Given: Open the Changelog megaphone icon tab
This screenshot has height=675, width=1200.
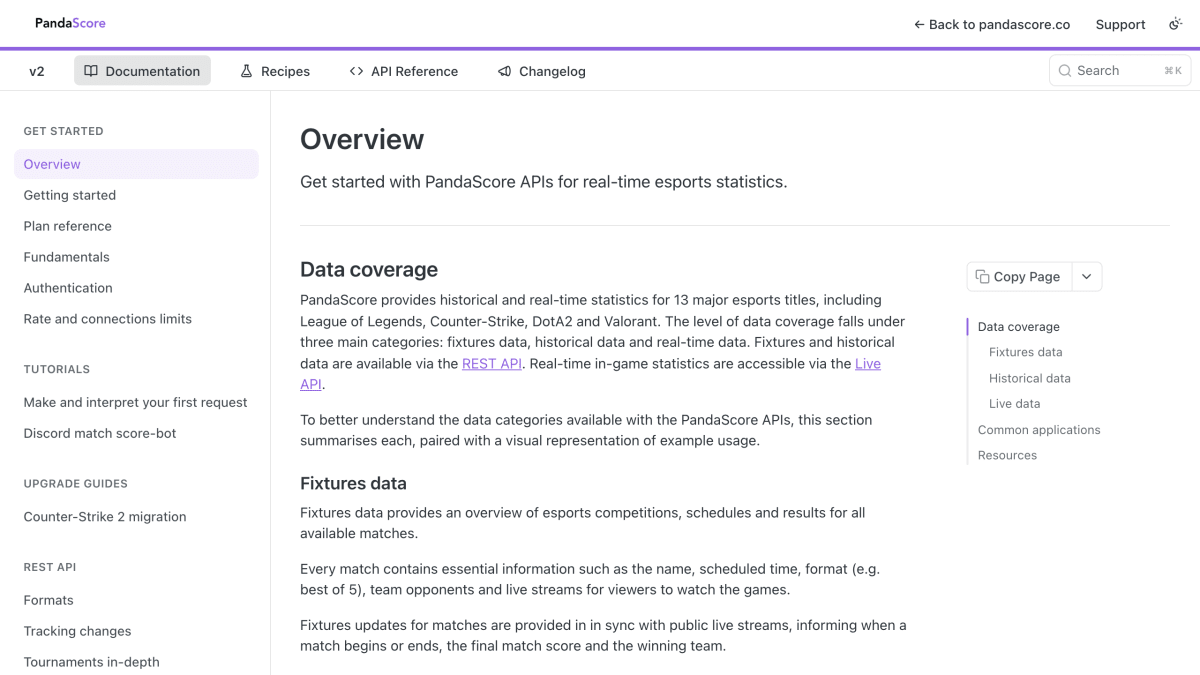Looking at the screenshot, I should click(x=542, y=71).
